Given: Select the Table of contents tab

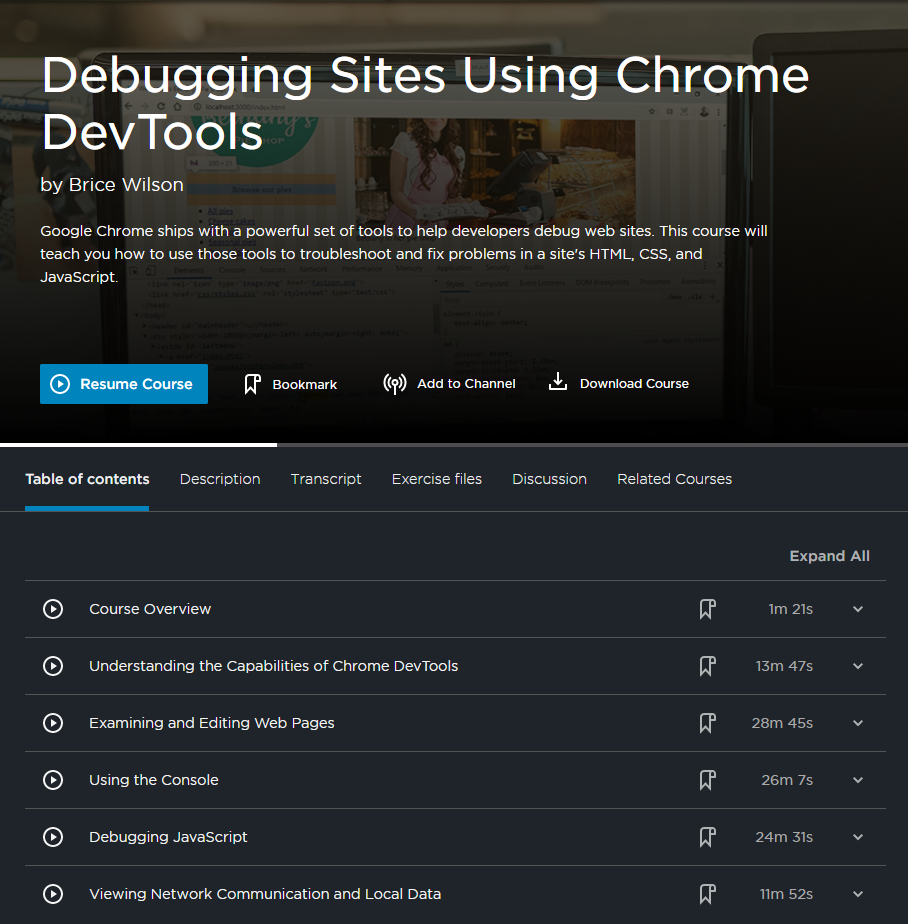Looking at the screenshot, I should point(87,479).
